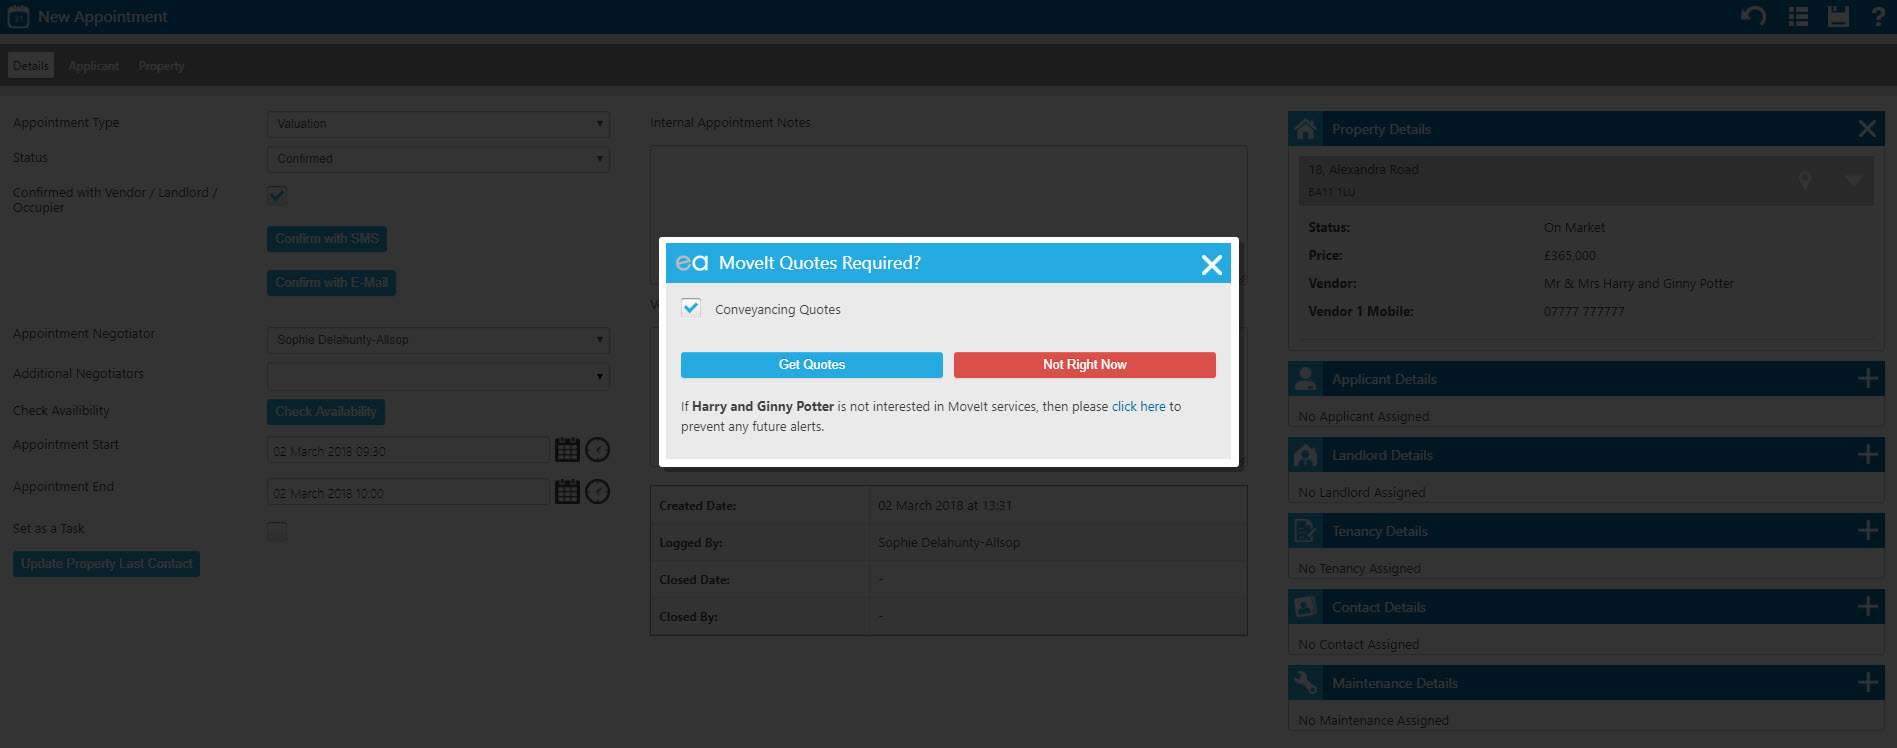Close the Property Details panel
This screenshot has height=748, width=1897.
(x=1867, y=129)
